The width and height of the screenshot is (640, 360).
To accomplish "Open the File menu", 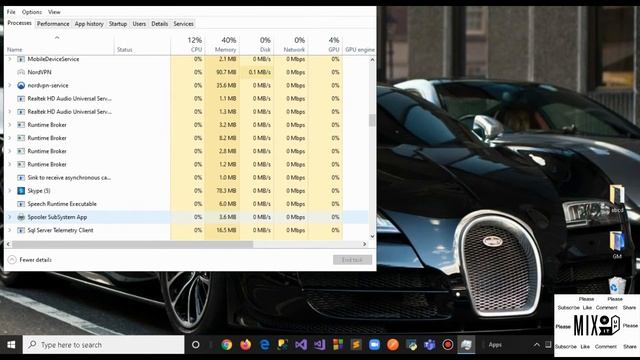I will click(11, 12).
